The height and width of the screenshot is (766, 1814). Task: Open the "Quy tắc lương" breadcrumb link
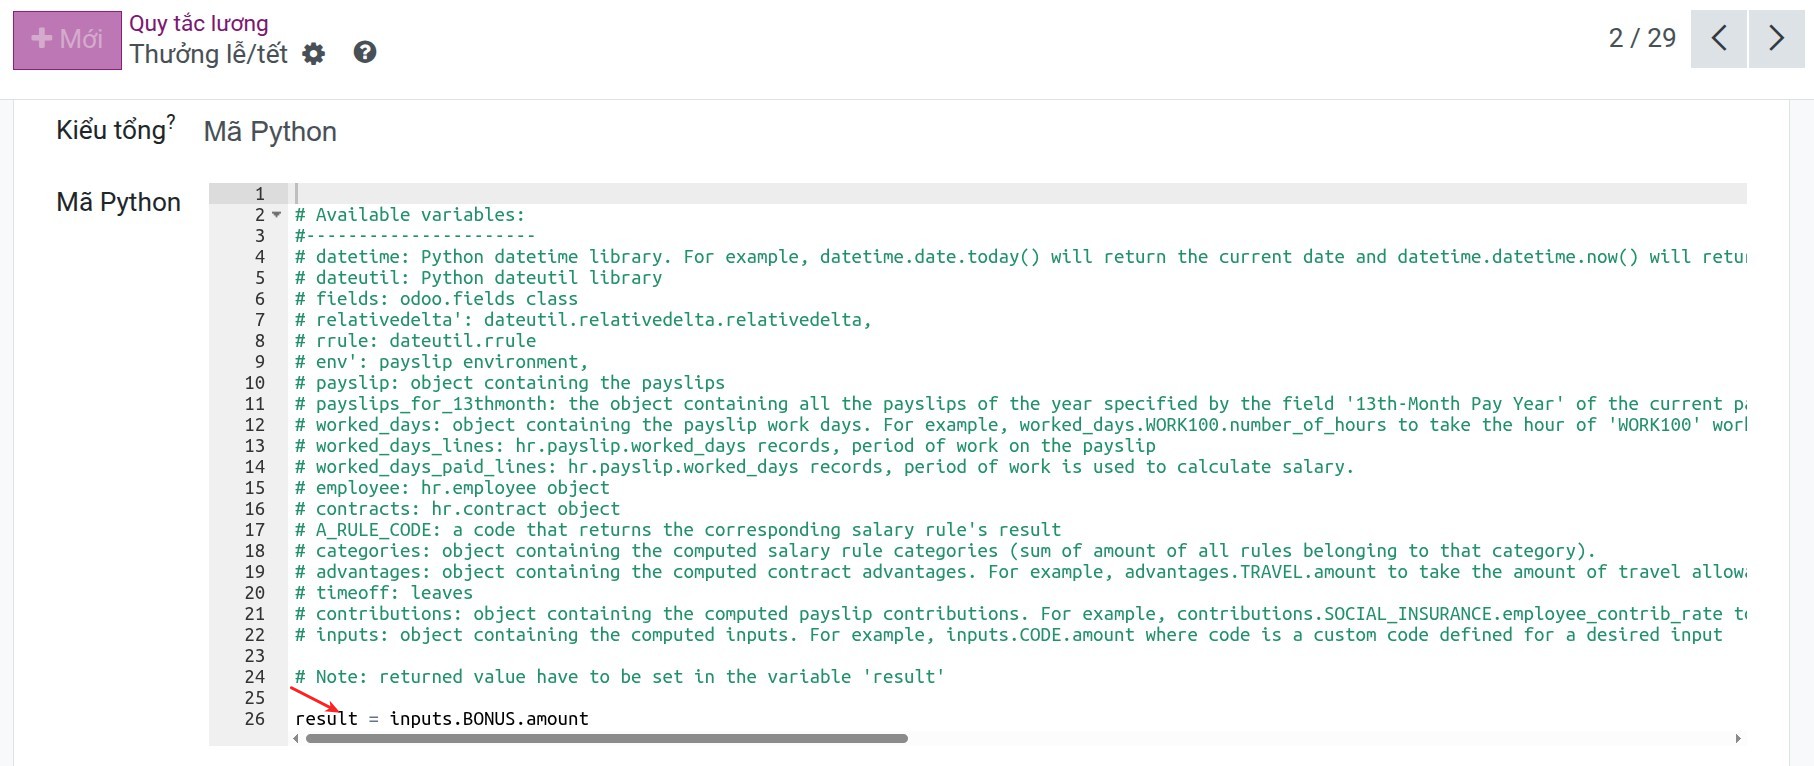[198, 23]
